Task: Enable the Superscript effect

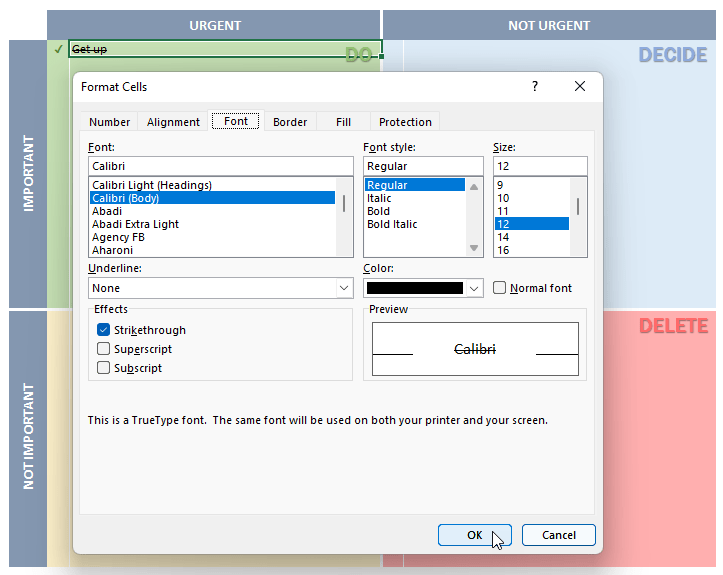Action: 104,349
